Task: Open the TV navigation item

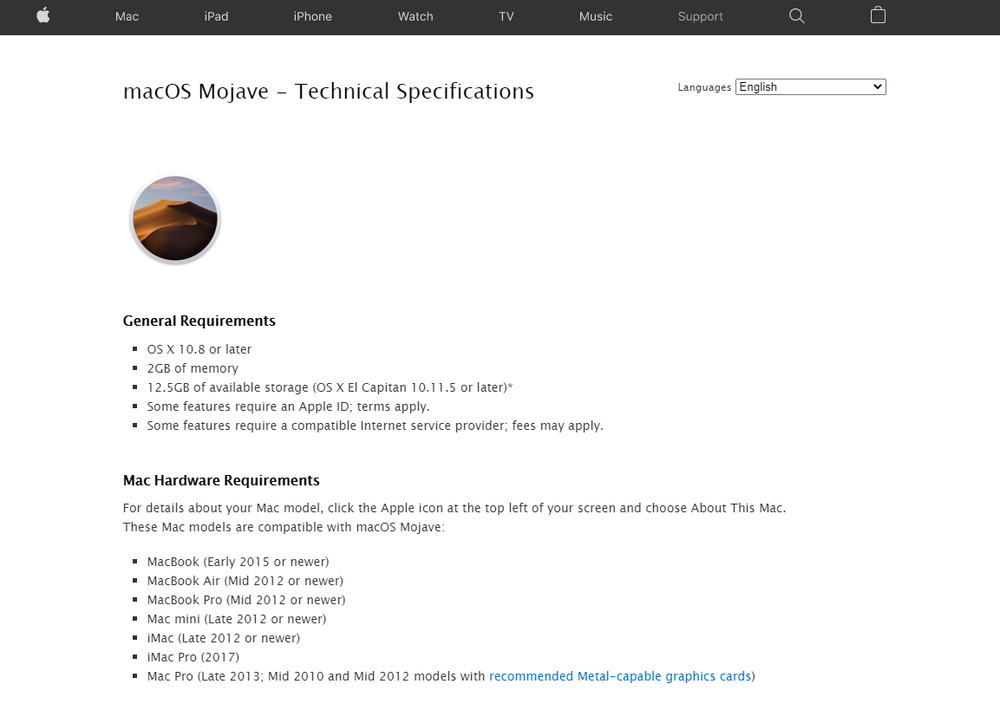Action: tap(506, 17)
